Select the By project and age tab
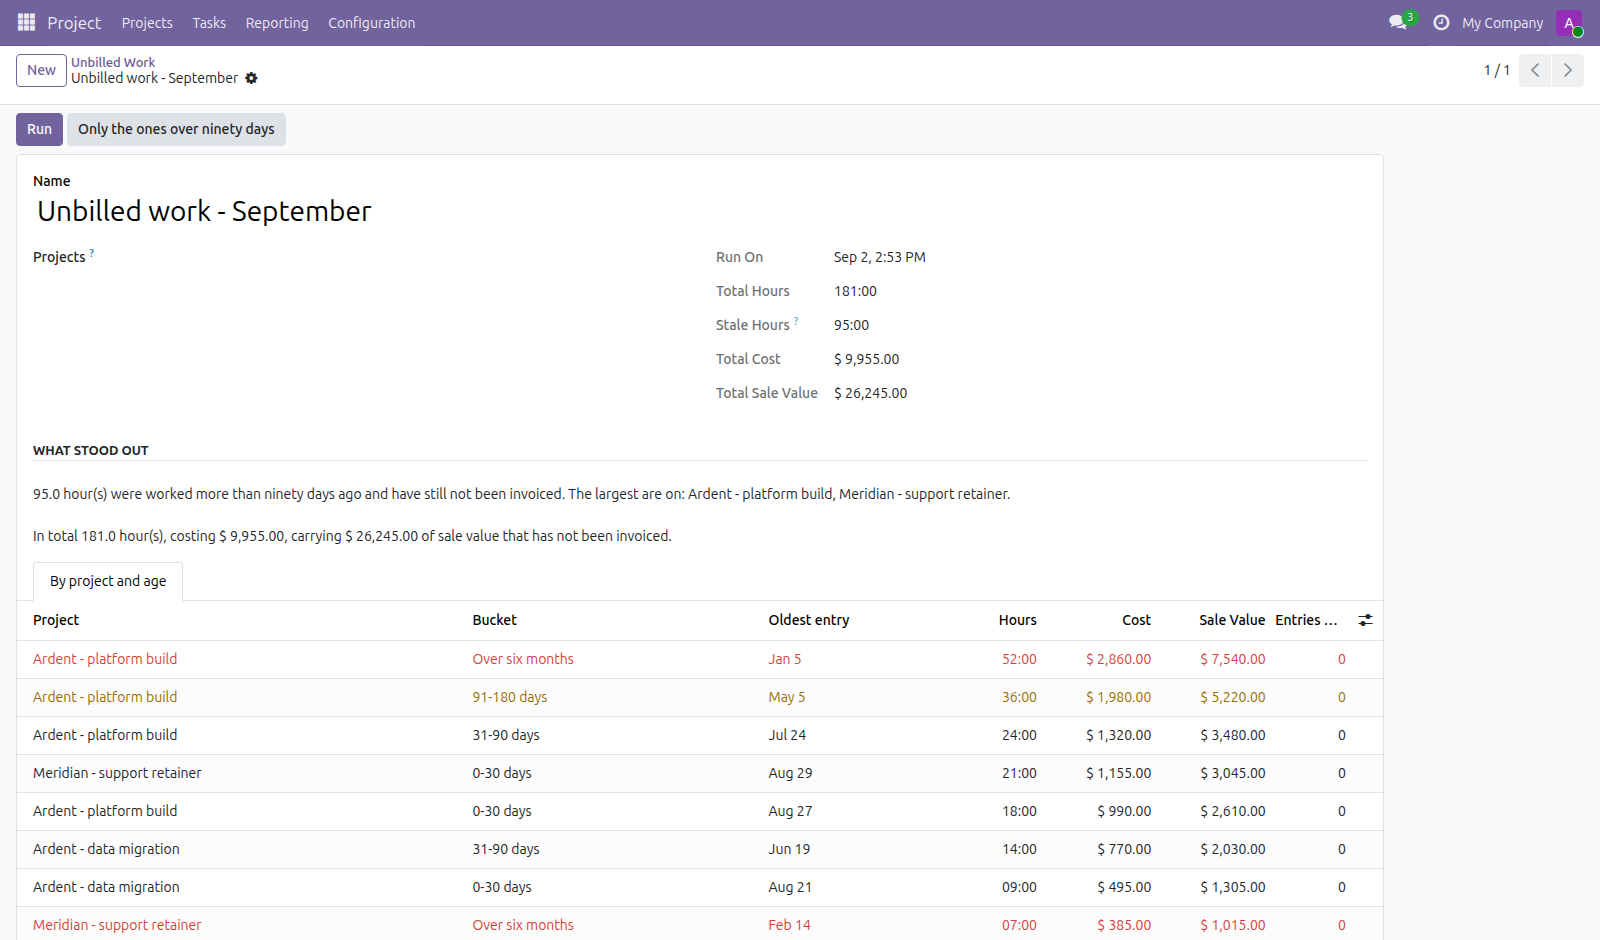1600x940 pixels. click(108, 581)
